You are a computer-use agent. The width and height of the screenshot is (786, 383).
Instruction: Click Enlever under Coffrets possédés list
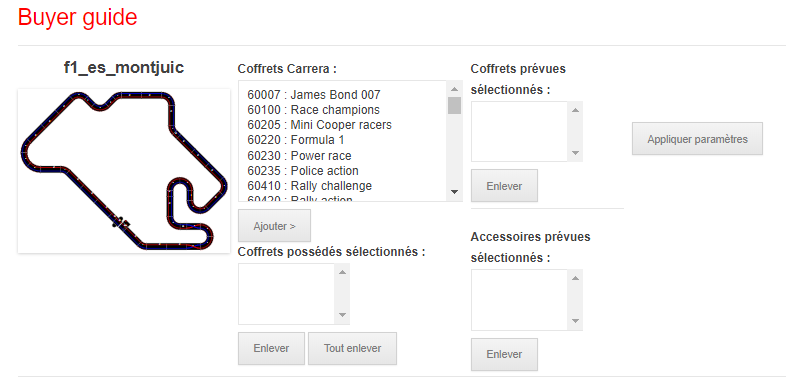[271, 348]
